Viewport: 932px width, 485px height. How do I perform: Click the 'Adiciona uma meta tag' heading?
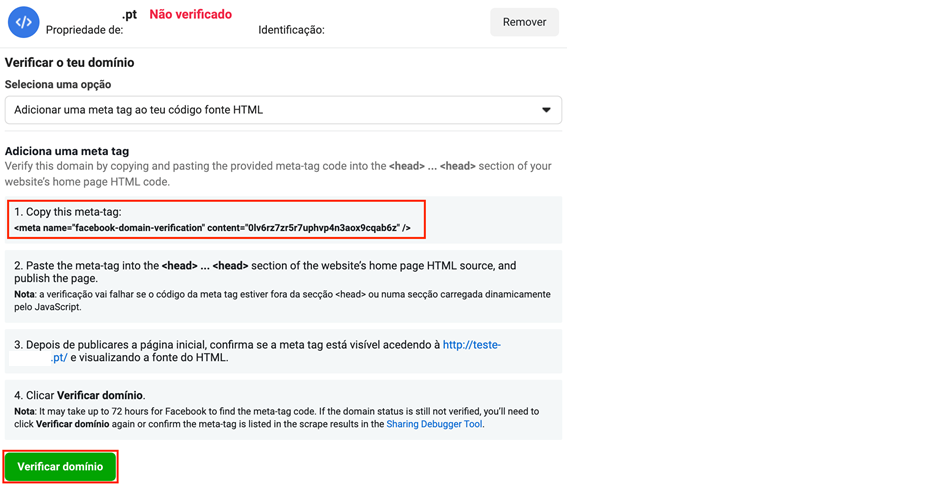point(67,151)
